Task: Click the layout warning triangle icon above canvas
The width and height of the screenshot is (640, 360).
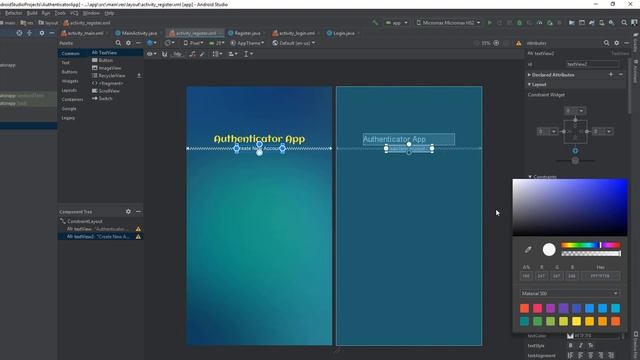Action: tap(518, 43)
